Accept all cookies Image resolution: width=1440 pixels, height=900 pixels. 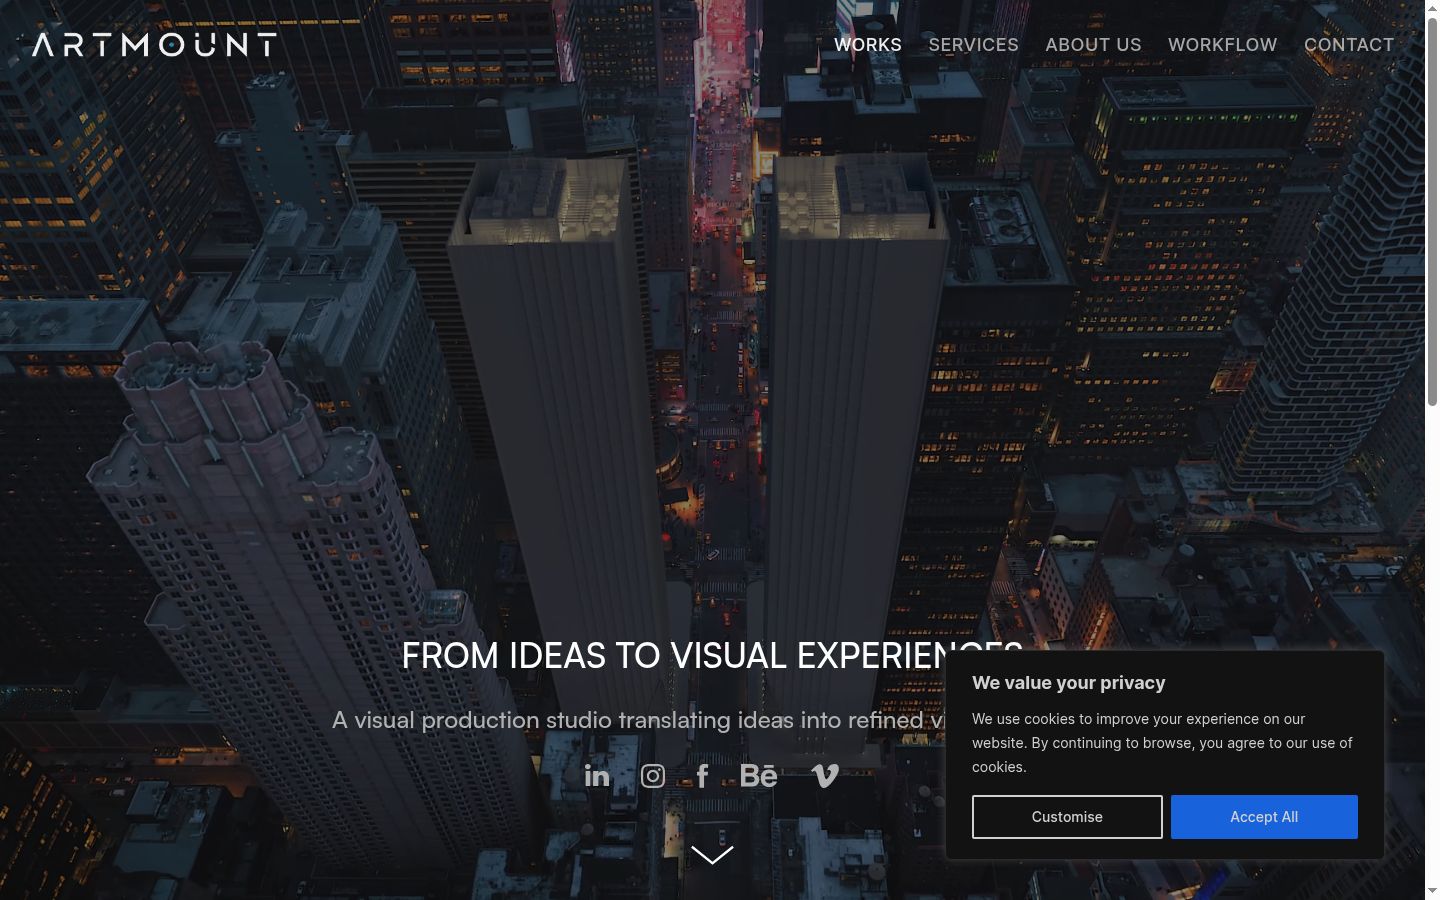pos(1264,817)
